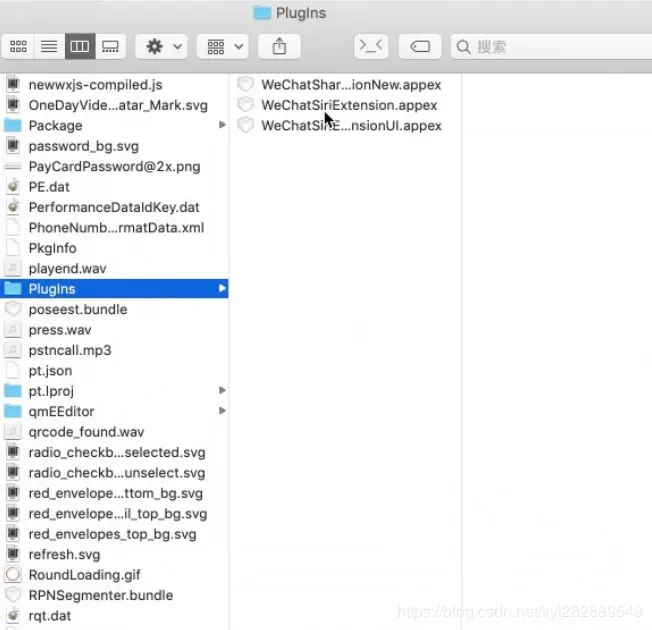The image size is (652, 630).
Task: Click the RoundLoading.gif file icon
Action: pyautogui.click(x=13, y=574)
